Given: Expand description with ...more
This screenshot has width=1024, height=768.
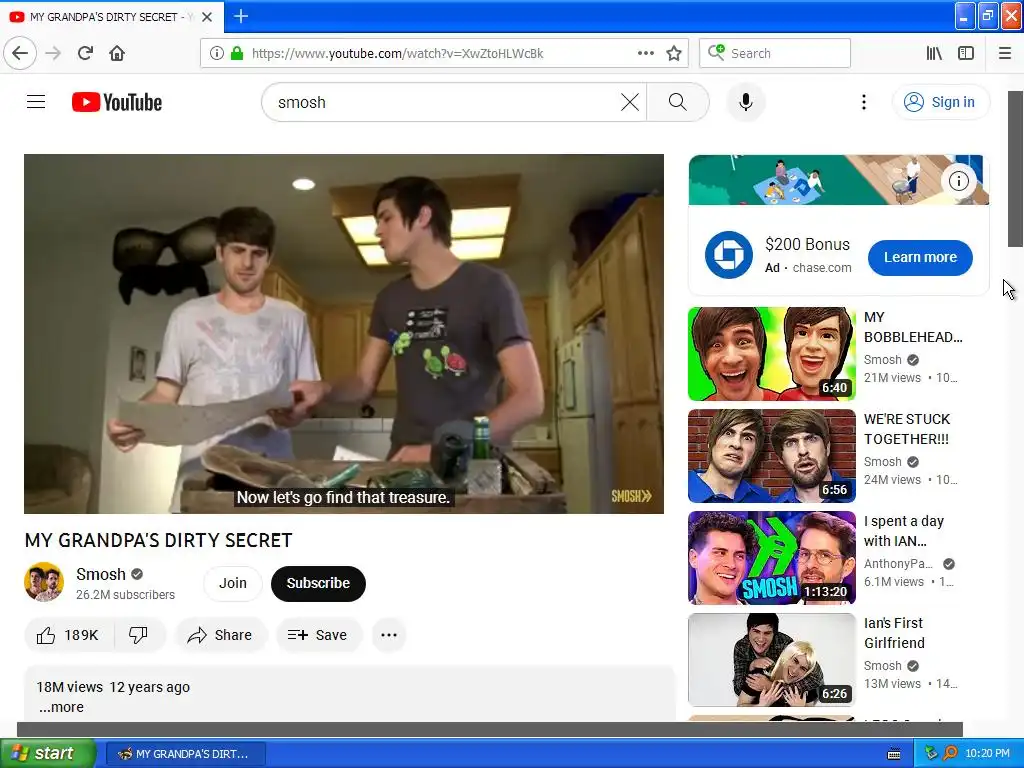Looking at the screenshot, I should click(x=61, y=707).
